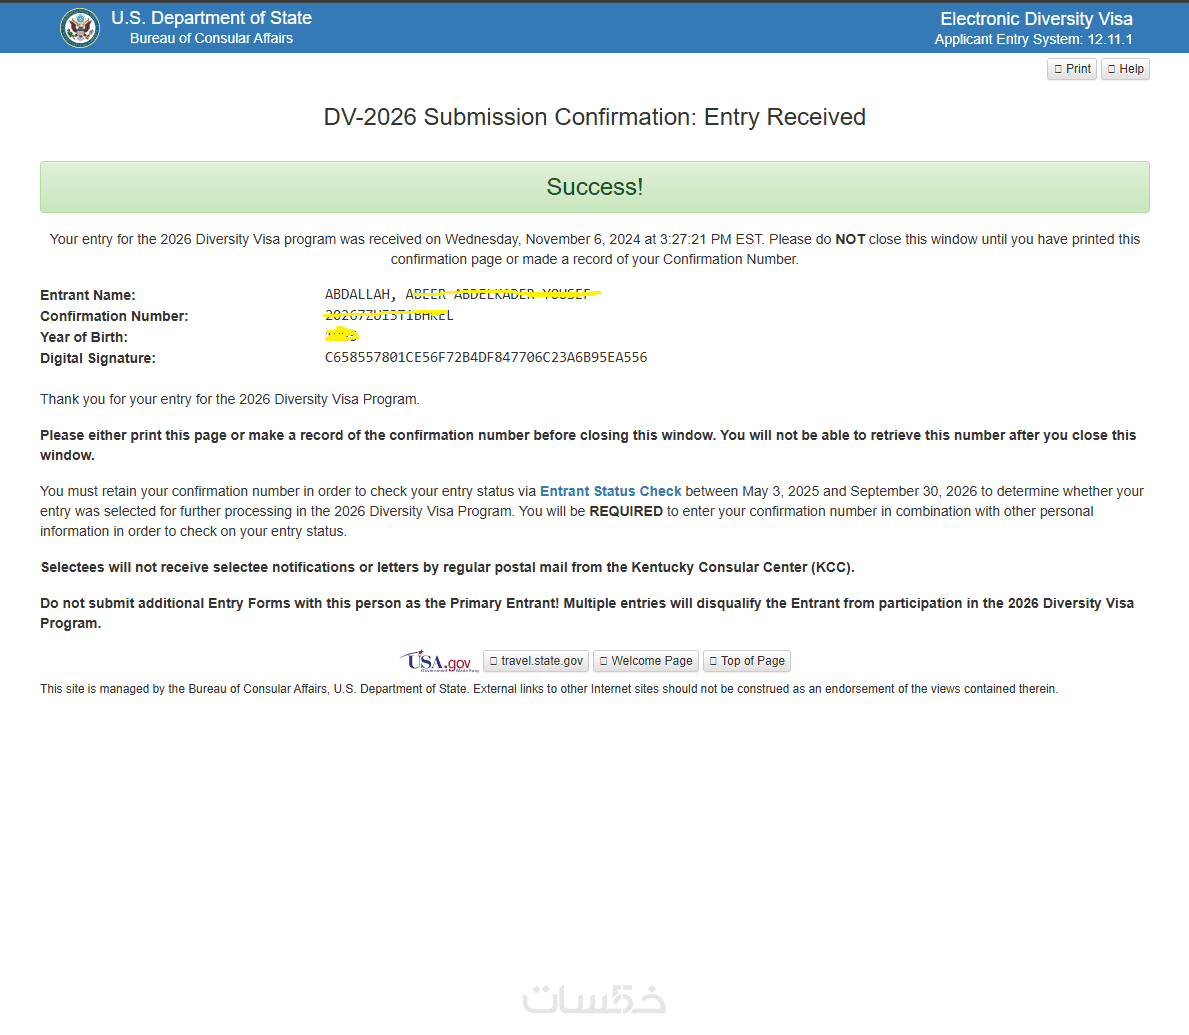This screenshot has height=1035, width=1189.
Task: Select the Digital Signature label
Action: (98, 359)
